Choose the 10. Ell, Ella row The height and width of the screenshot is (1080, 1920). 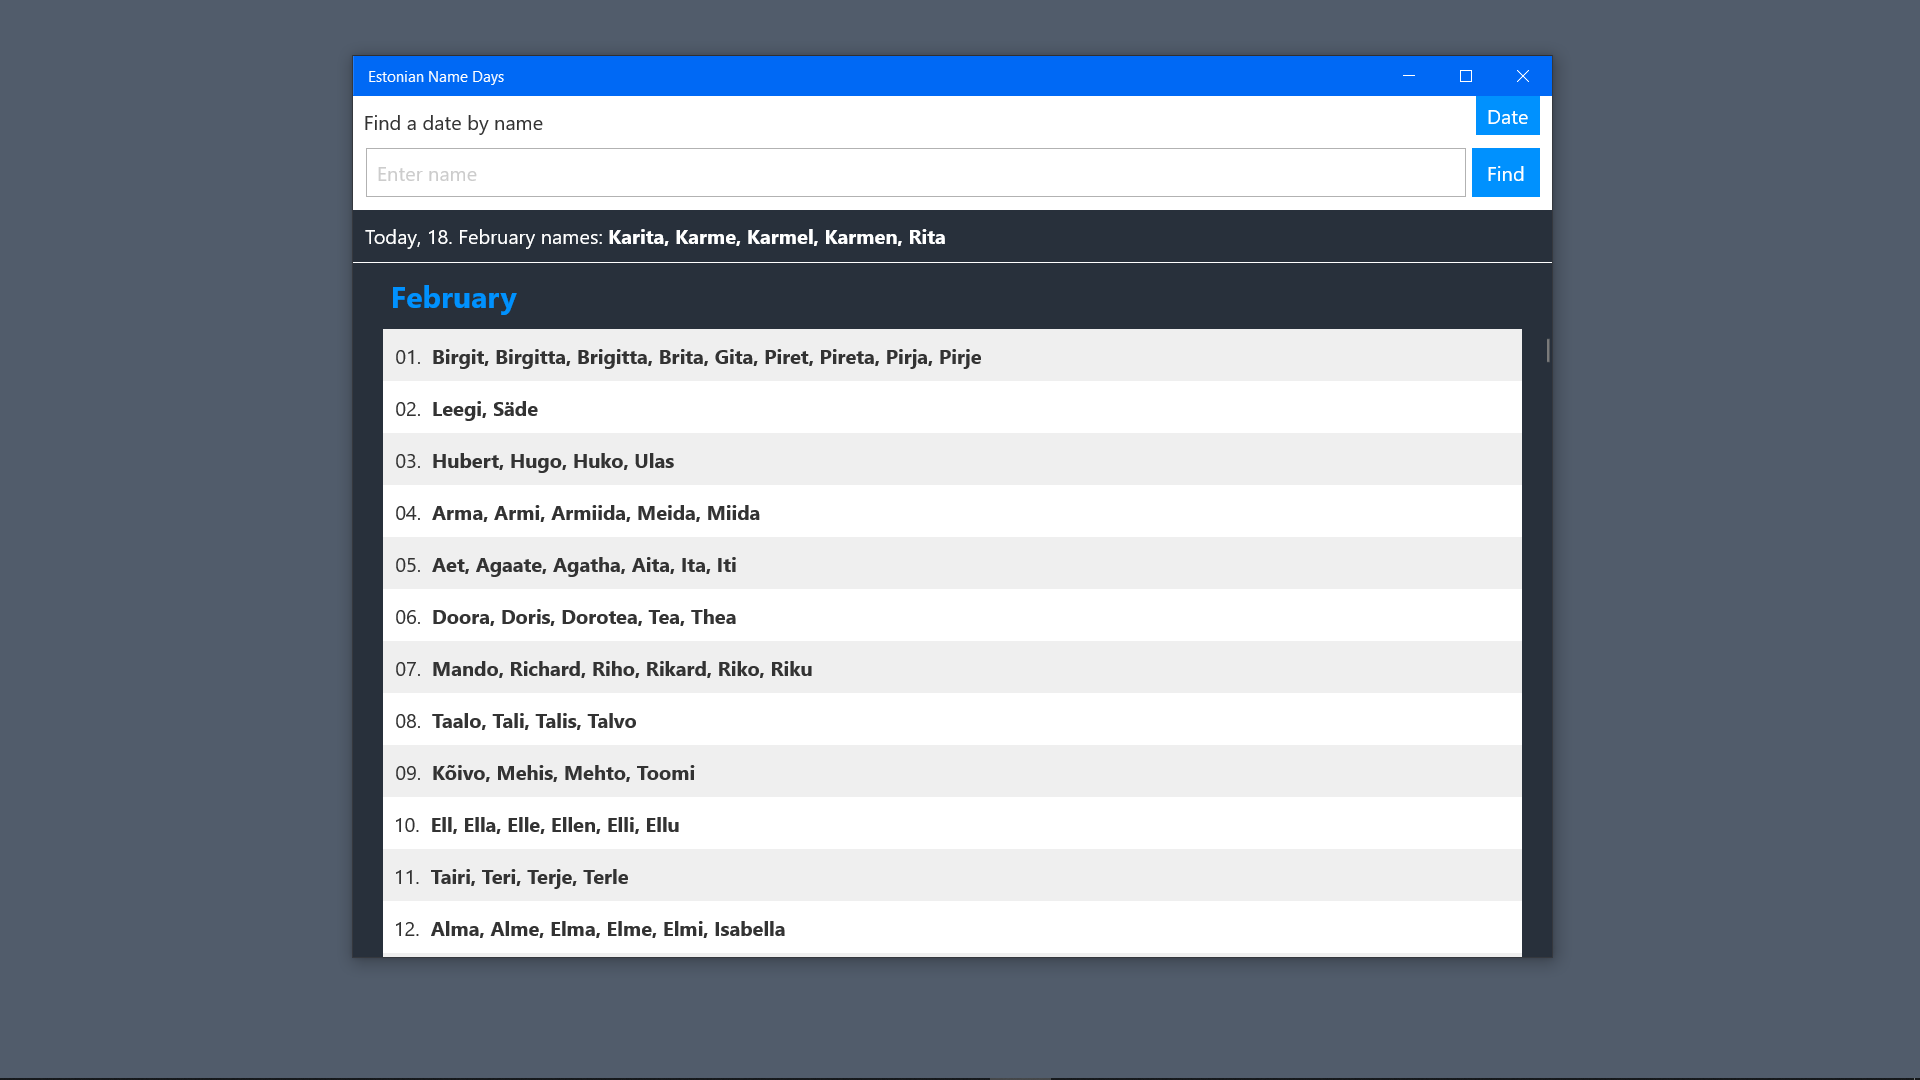coord(952,823)
